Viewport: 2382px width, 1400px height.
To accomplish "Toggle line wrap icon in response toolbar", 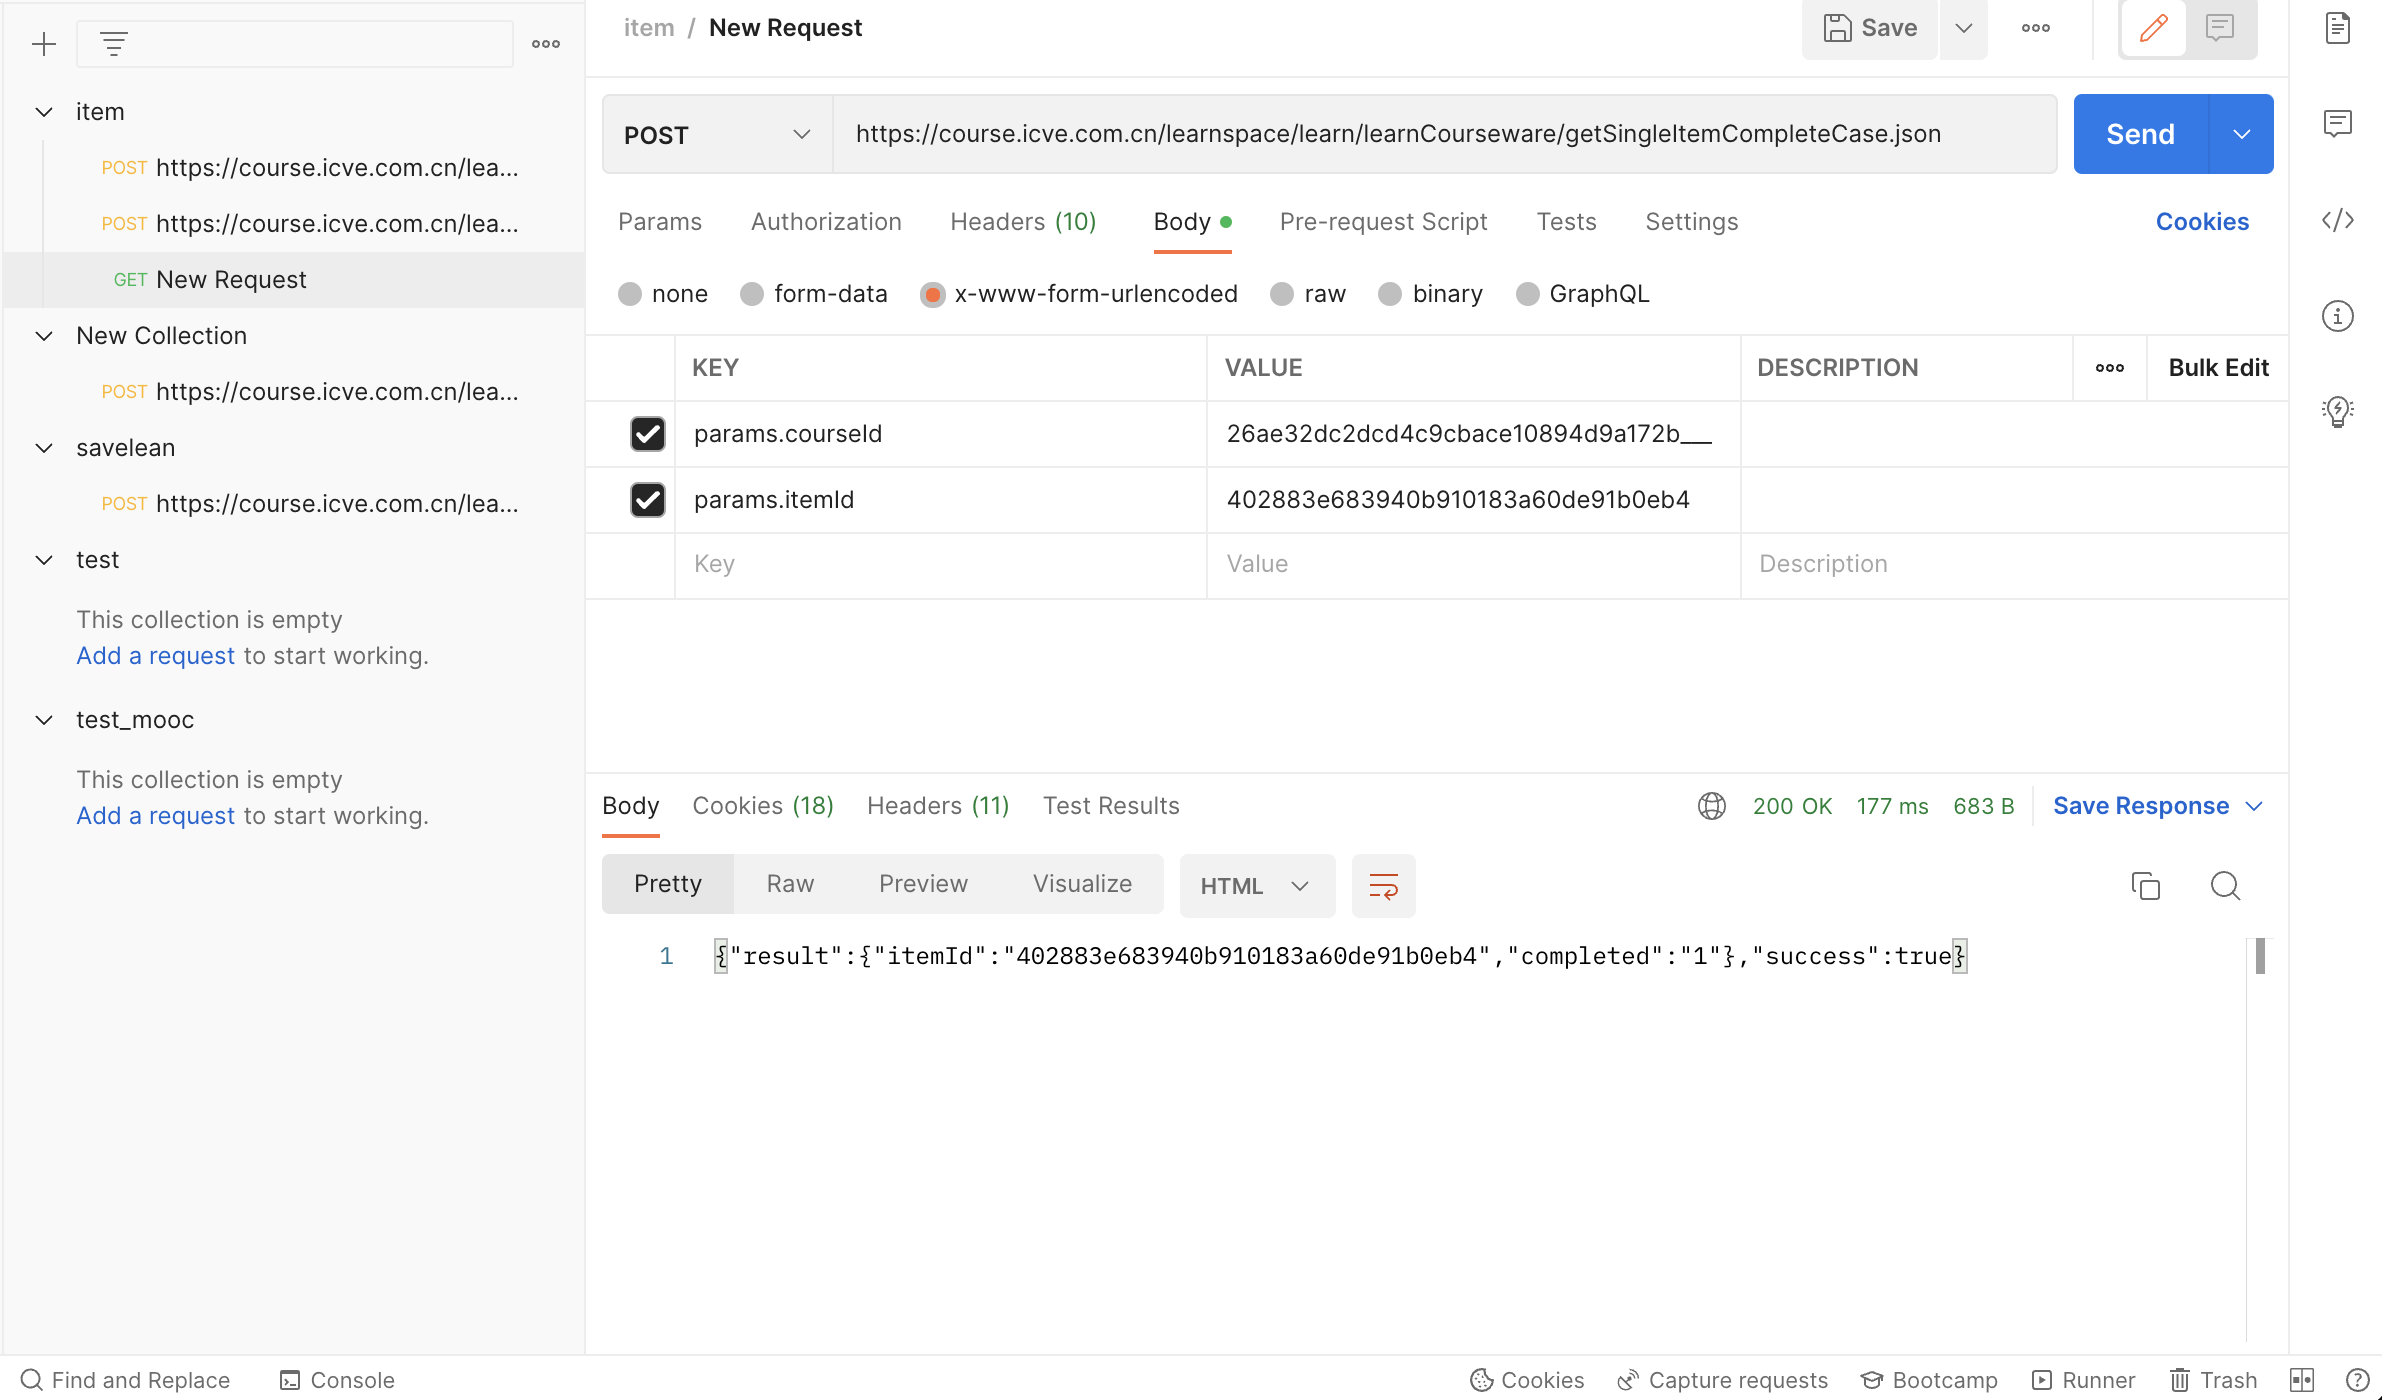I will pyautogui.click(x=1383, y=886).
